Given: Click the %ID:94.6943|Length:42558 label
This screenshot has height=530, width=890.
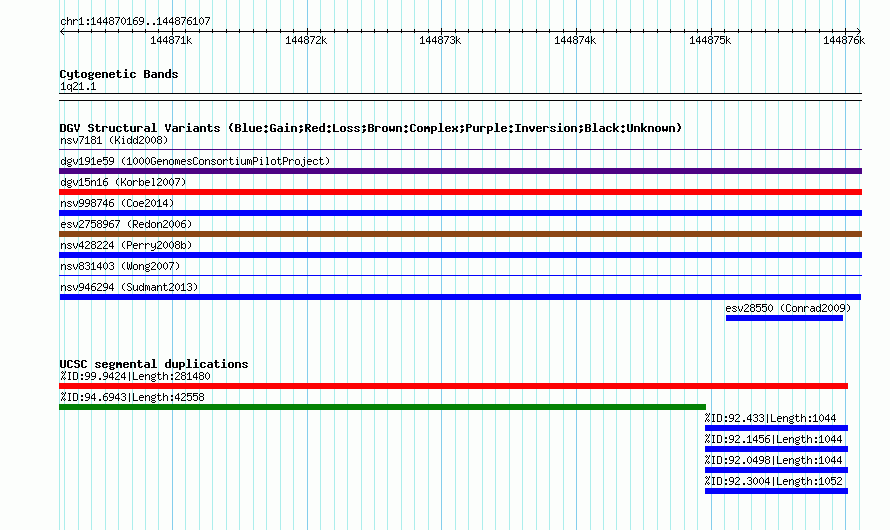Looking at the screenshot, I should click(x=132, y=397).
